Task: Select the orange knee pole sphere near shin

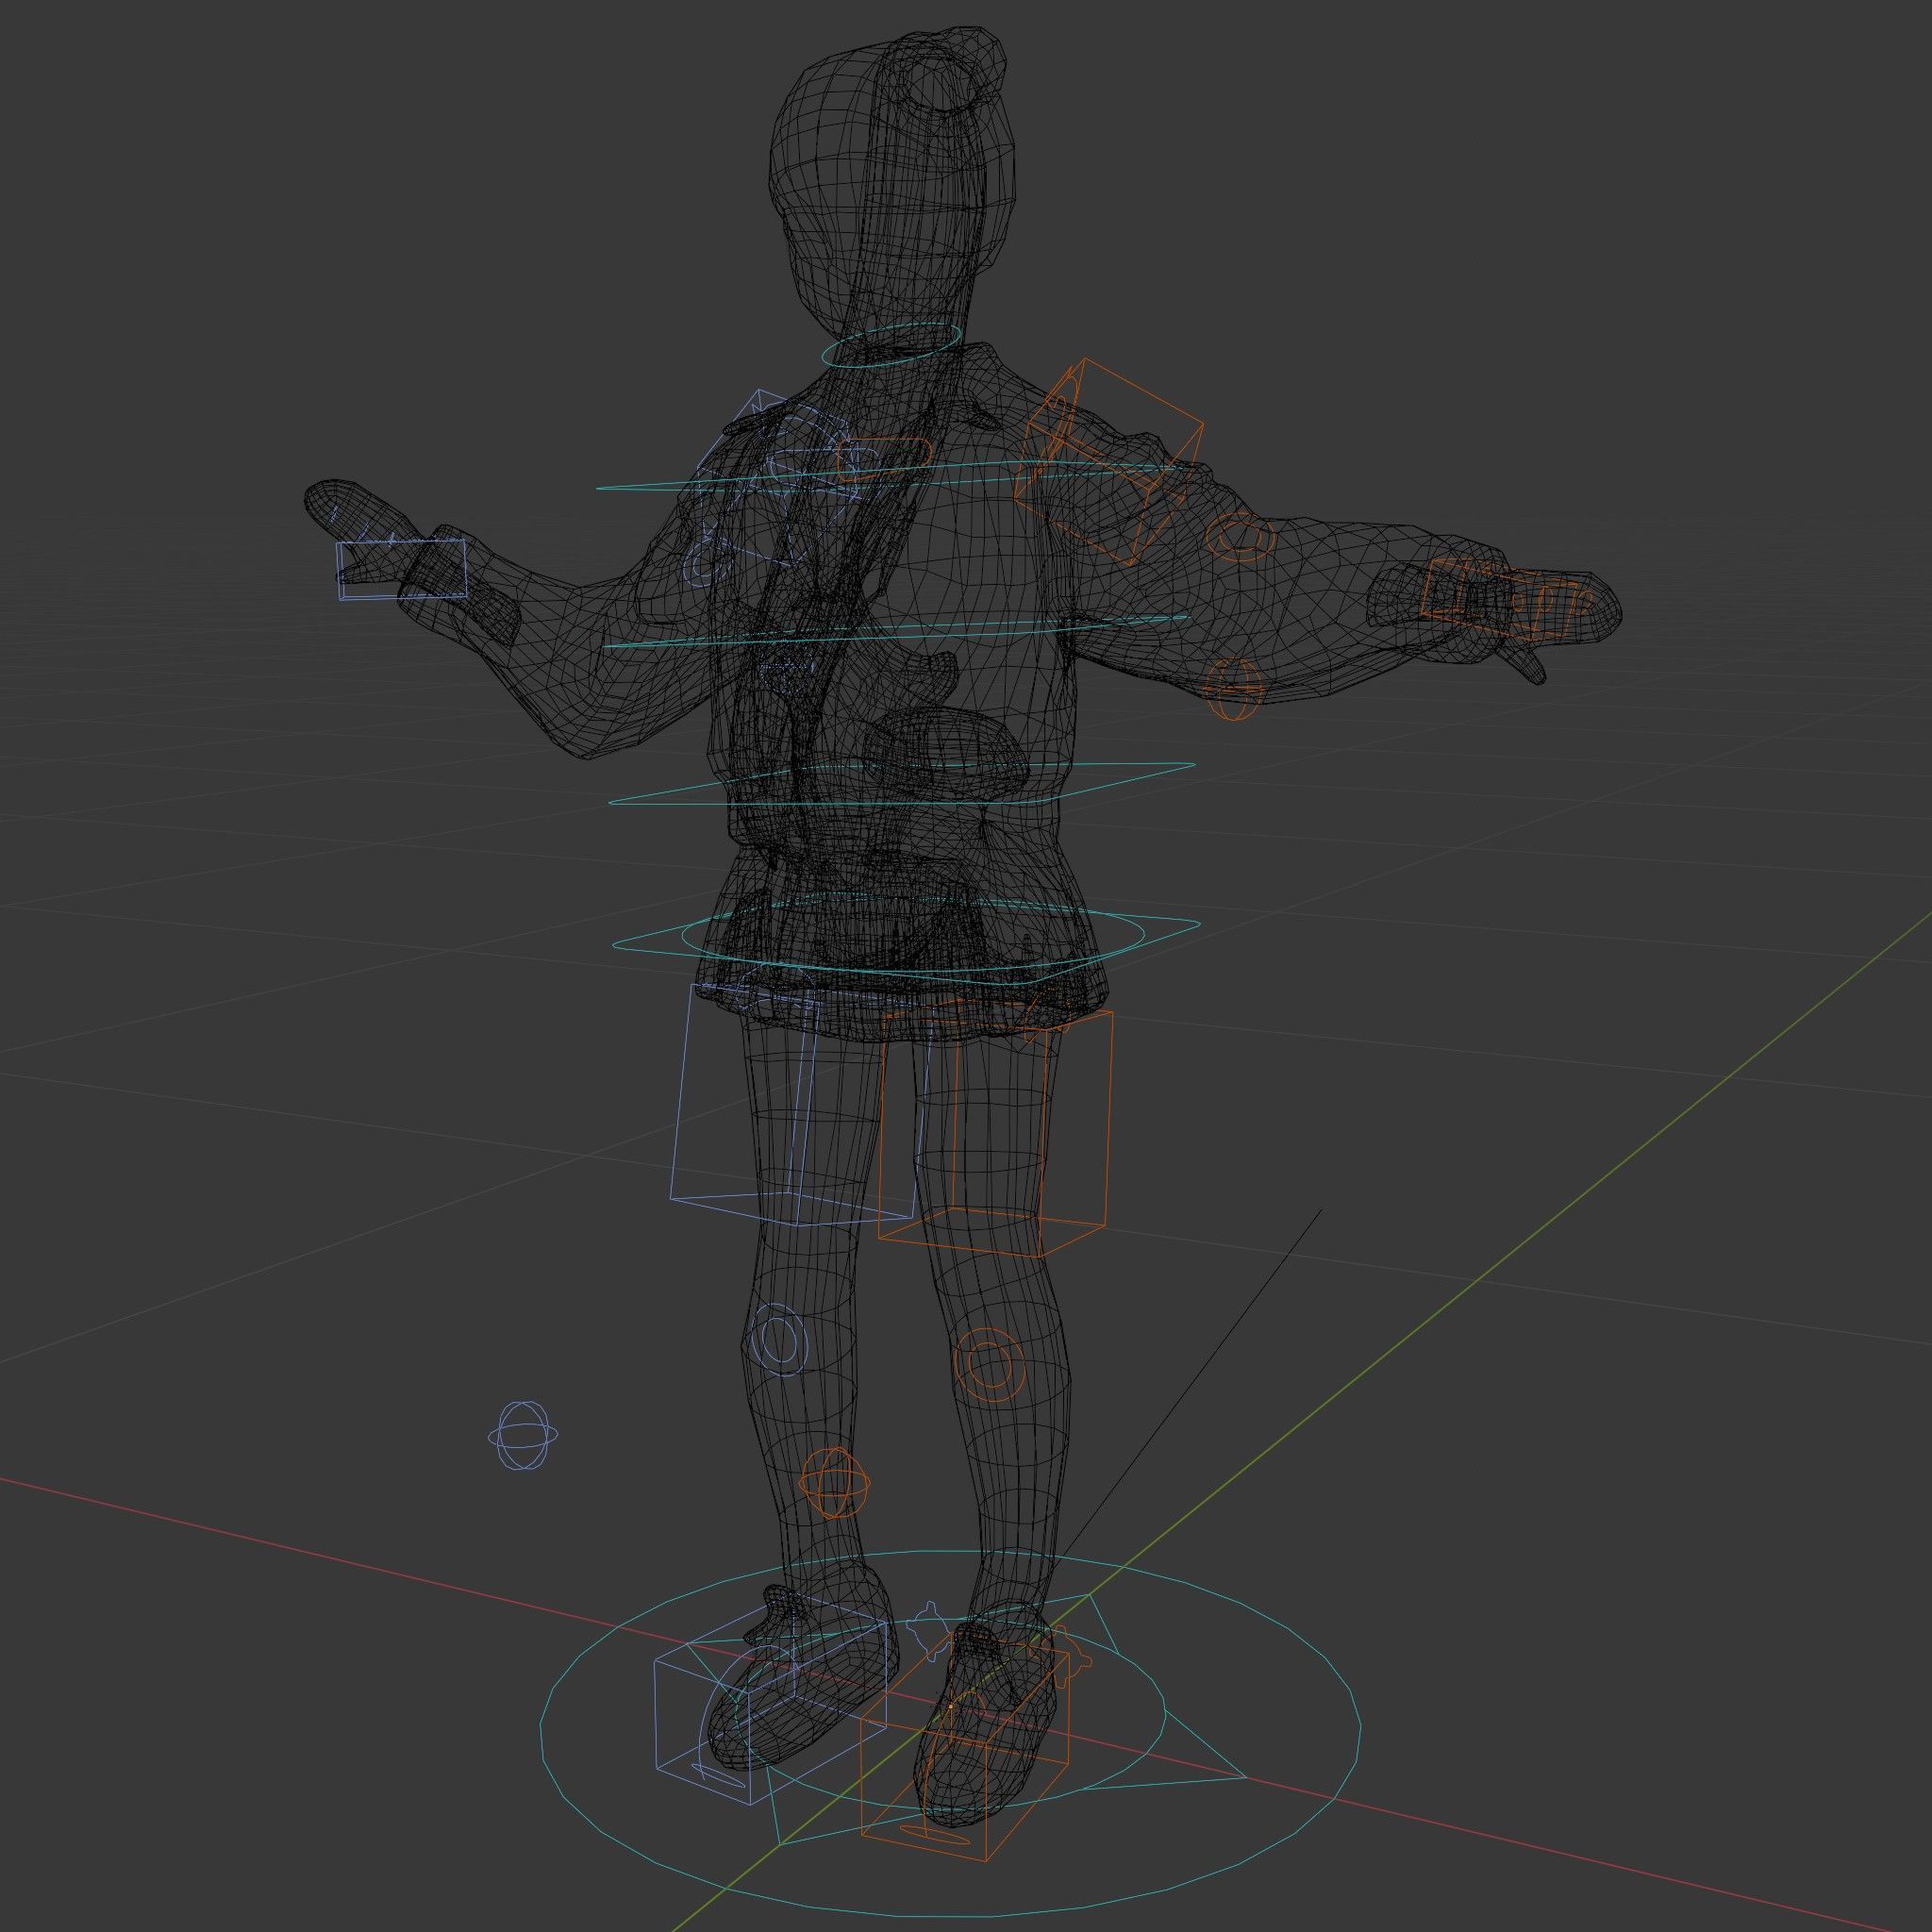Action: click(834, 1483)
